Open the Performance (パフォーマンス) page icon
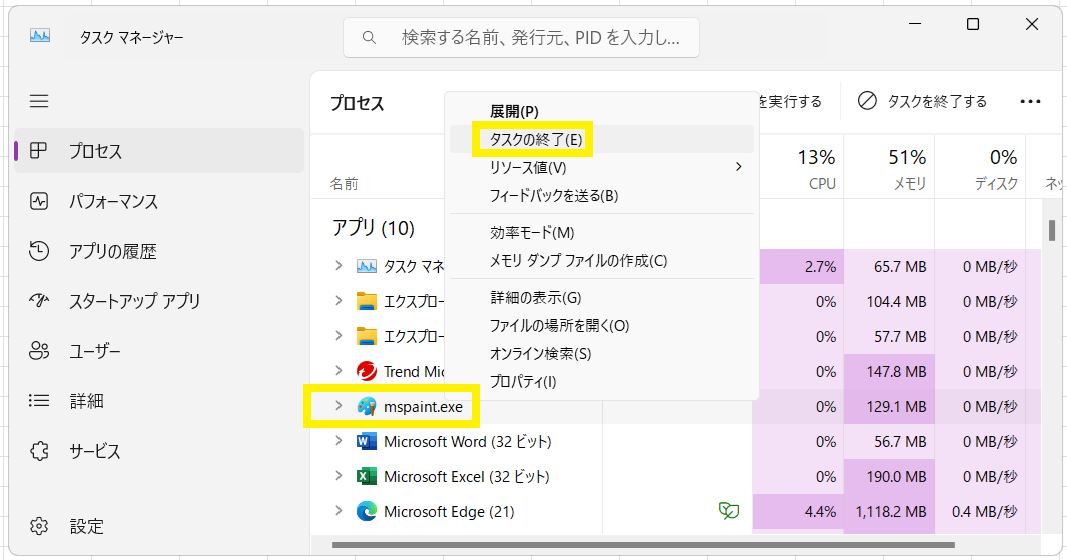The width and height of the screenshot is (1067, 560). point(40,201)
